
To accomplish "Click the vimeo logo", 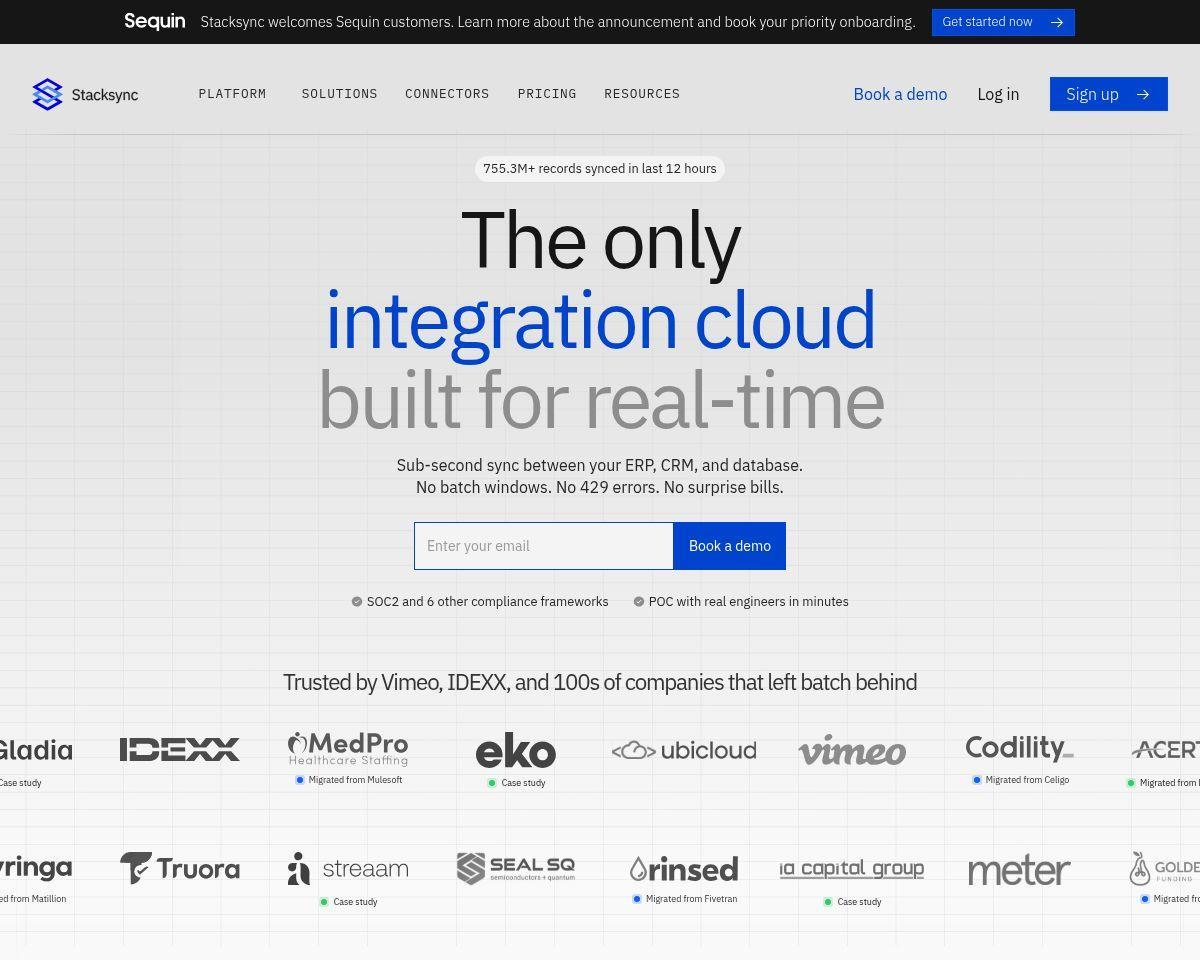I will tap(852, 750).
